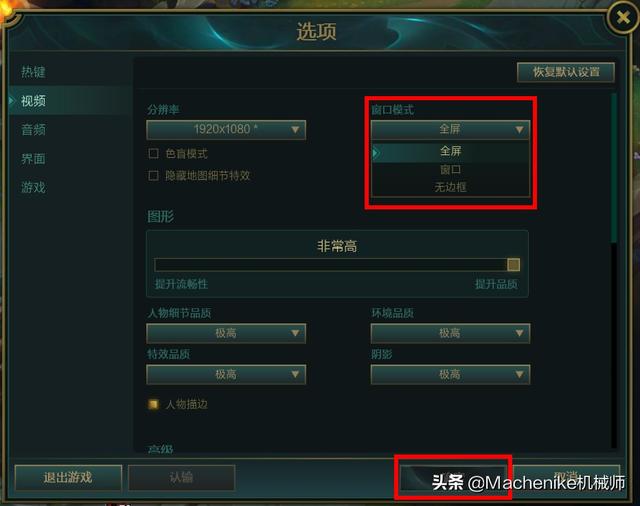This screenshot has height=506, width=640.
Task: Open the 音频 settings tab
Action: tap(33, 130)
